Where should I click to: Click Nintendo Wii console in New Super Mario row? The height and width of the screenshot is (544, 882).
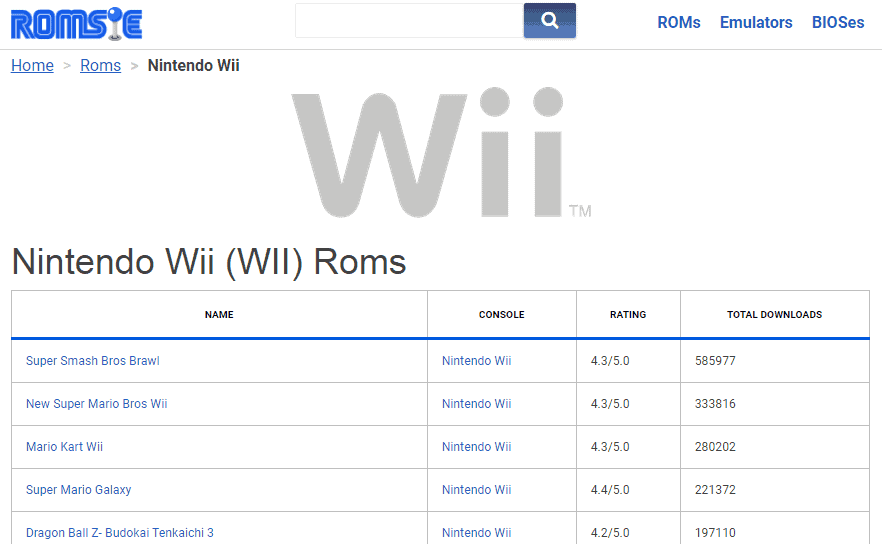point(476,404)
